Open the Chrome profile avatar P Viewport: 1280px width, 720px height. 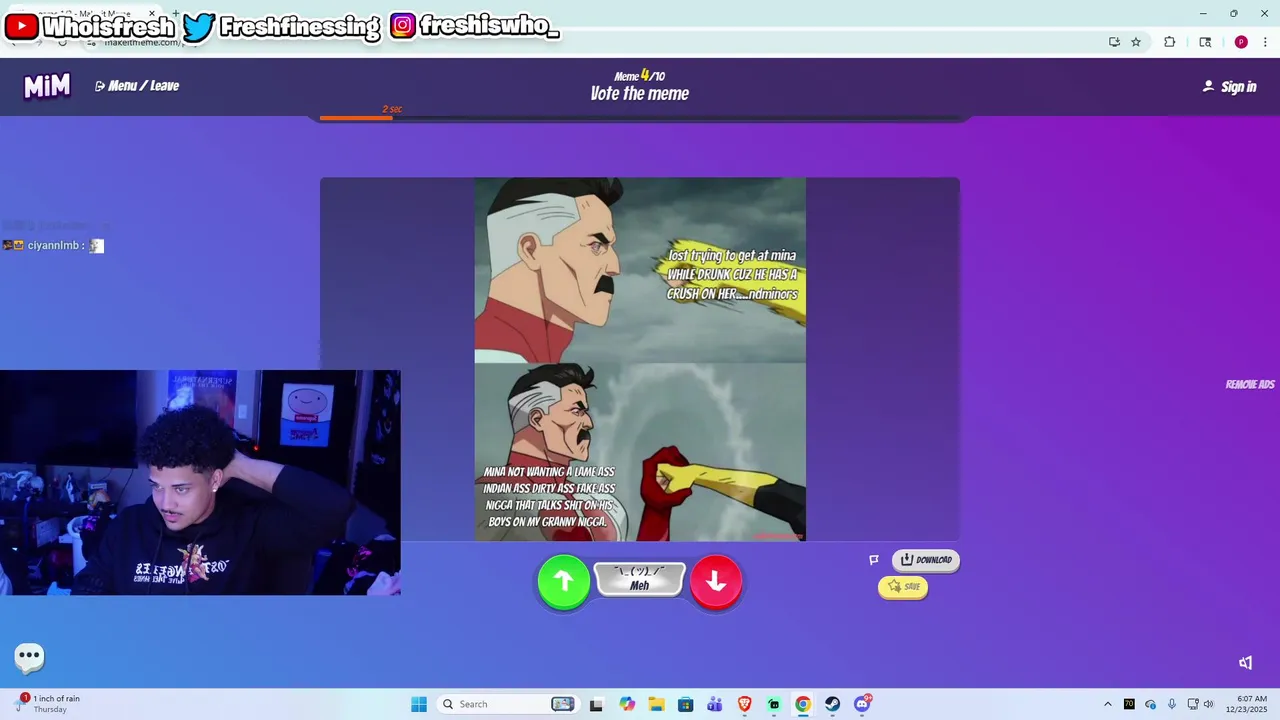coord(1241,42)
